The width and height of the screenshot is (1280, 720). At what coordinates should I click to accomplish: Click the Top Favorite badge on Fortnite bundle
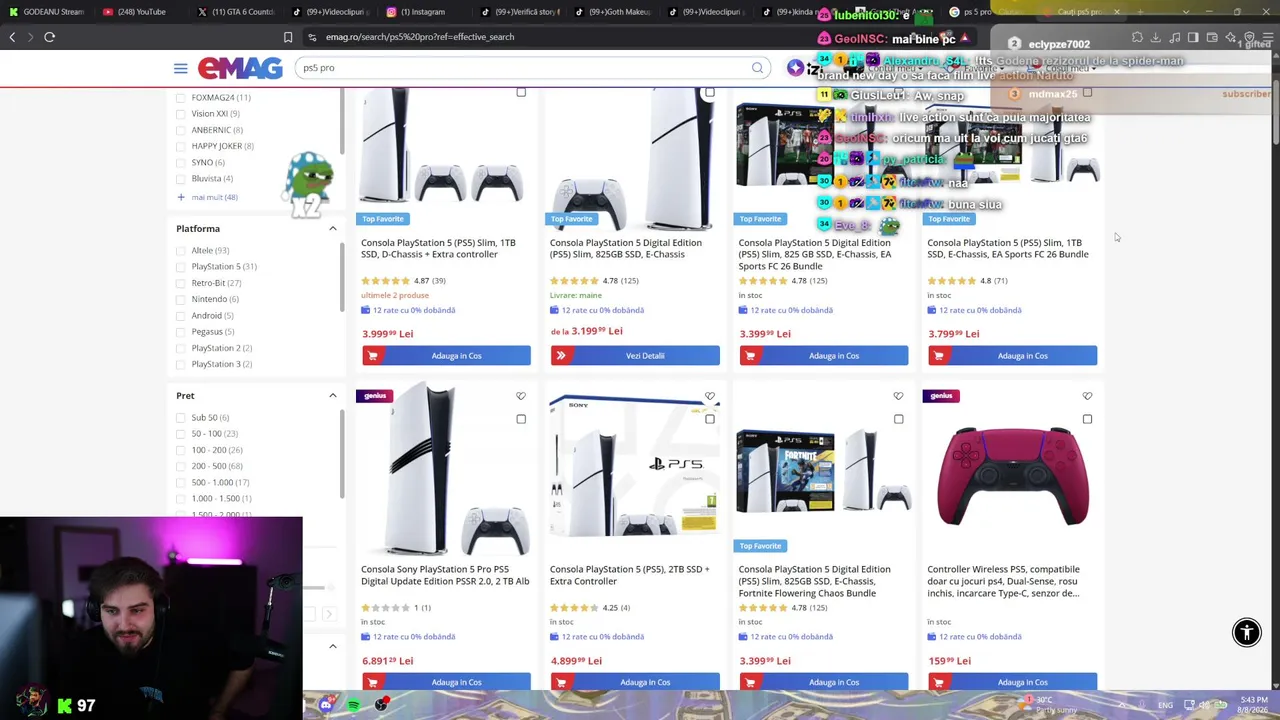(761, 546)
